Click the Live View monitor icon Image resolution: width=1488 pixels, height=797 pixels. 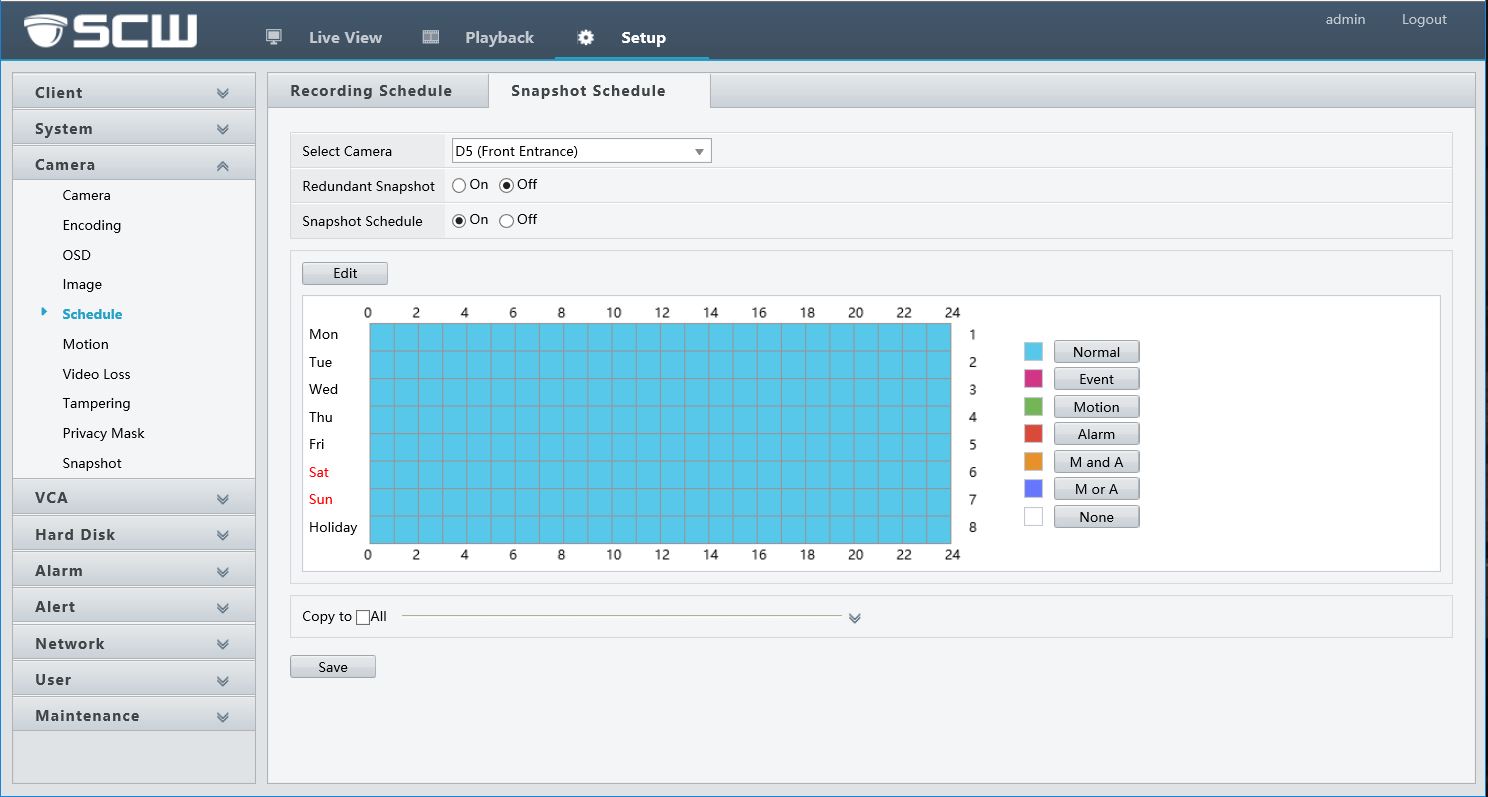[273, 37]
